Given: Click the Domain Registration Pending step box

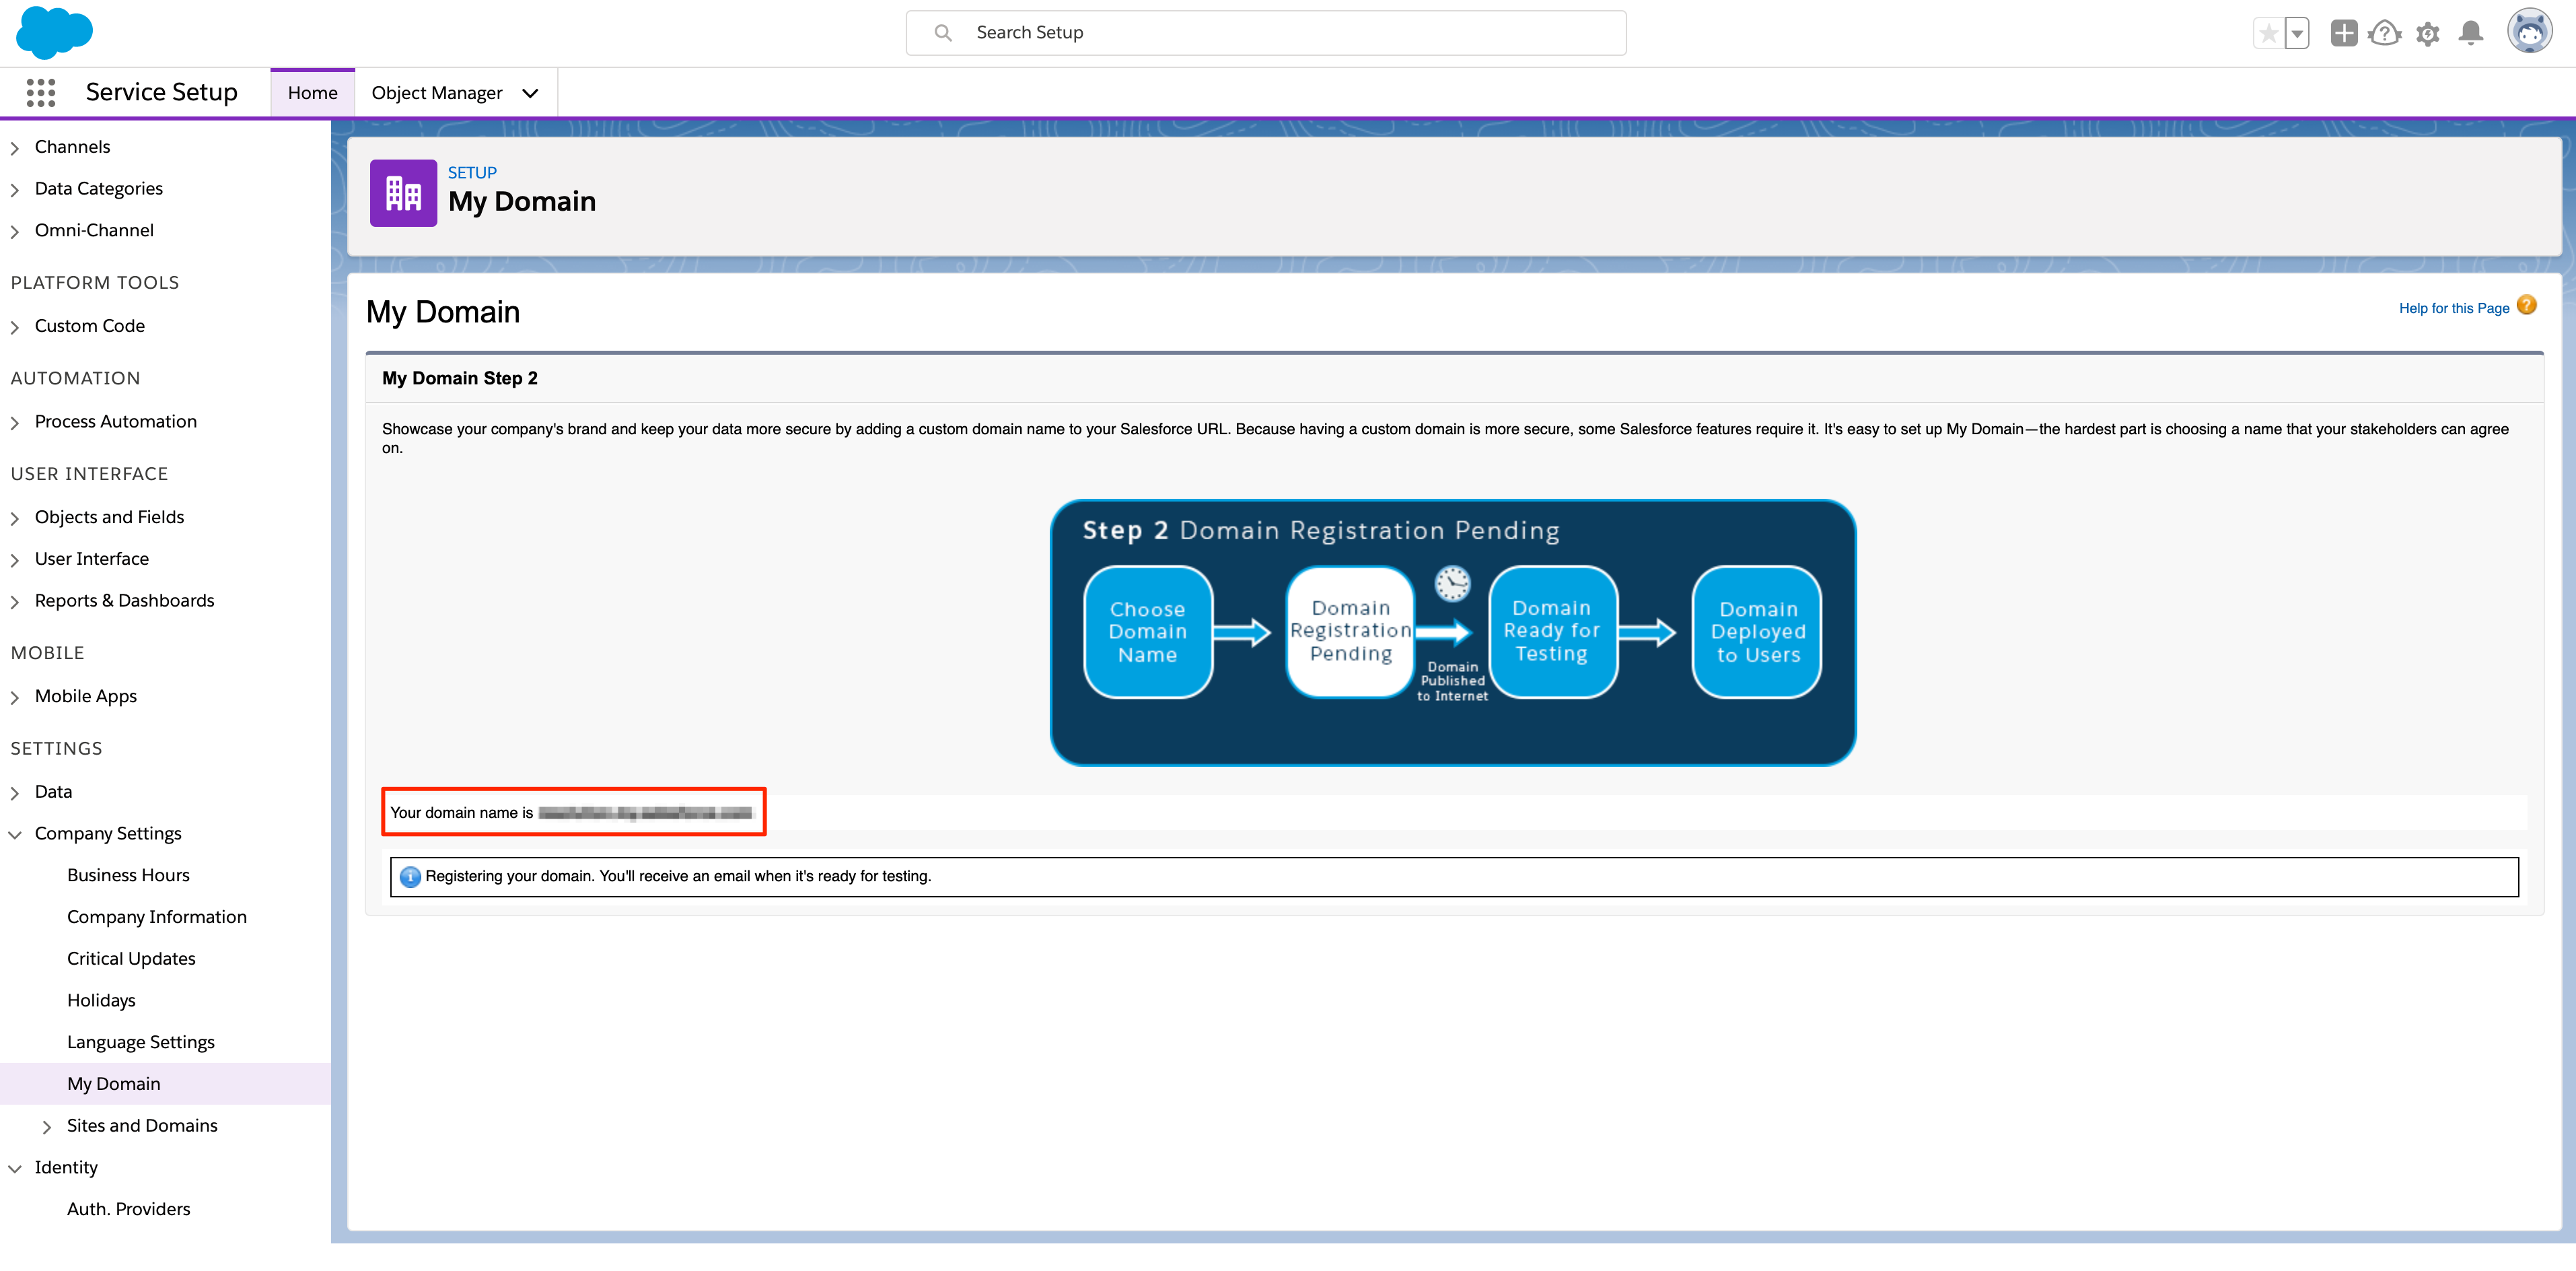Looking at the screenshot, I should [1350, 632].
